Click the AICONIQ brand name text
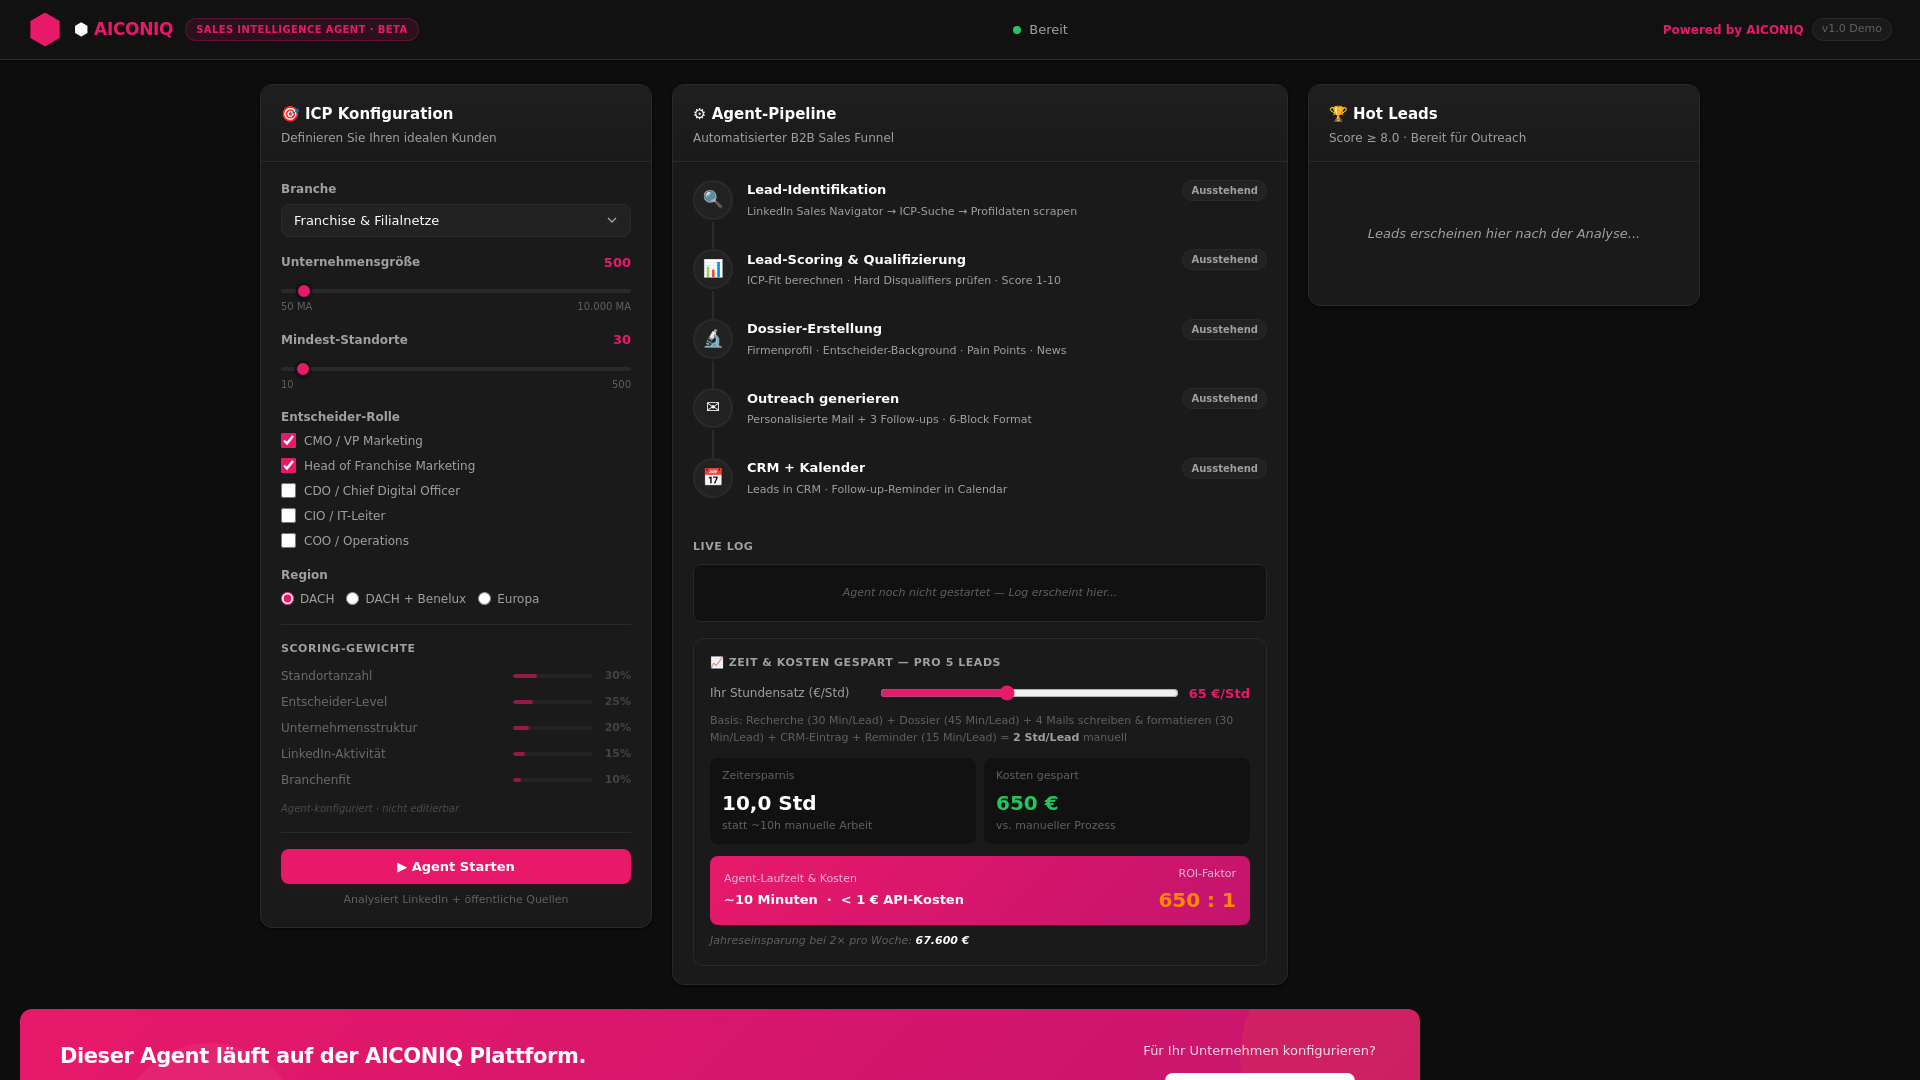 (133, 30)
